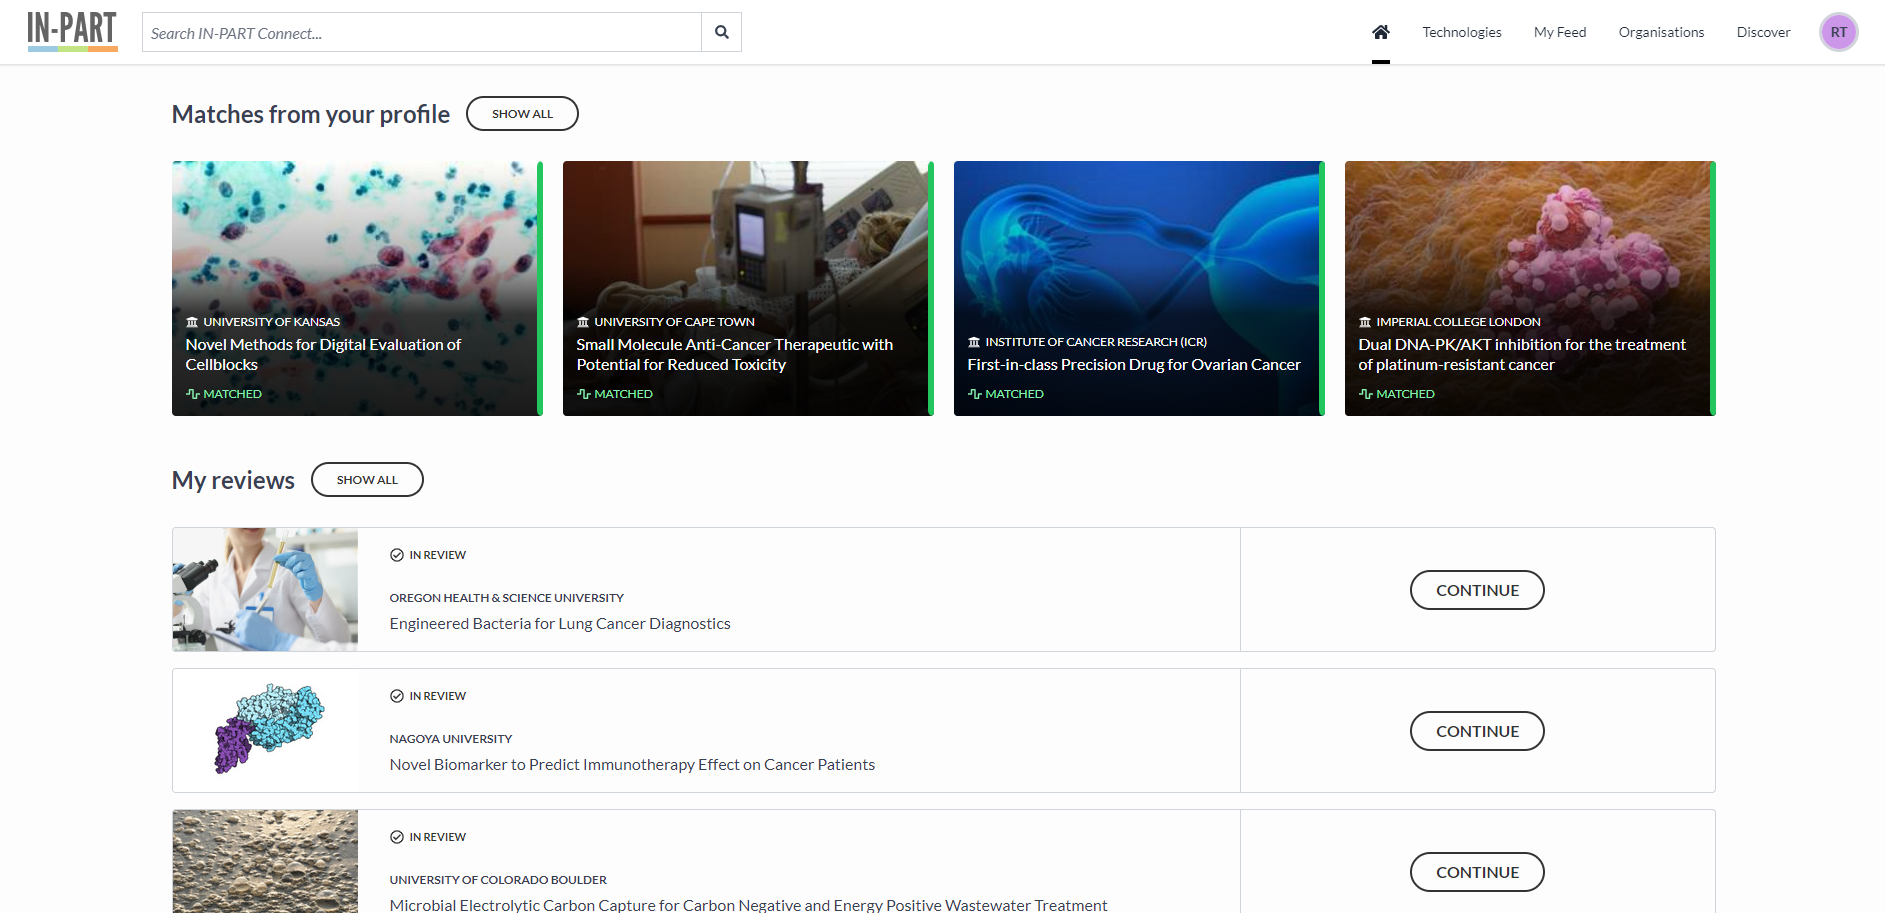Open the Organisations page
Screen dimensions: 1885x913
coord(1661,32)
